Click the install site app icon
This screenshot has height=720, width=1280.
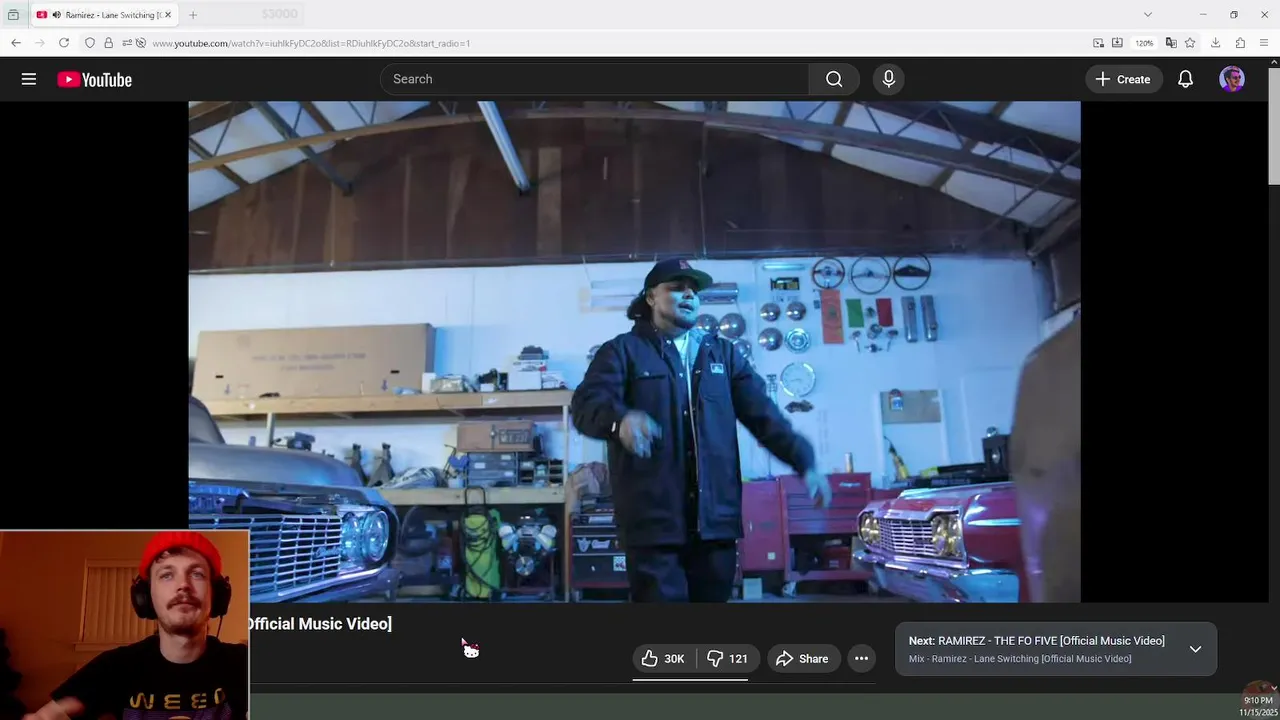tap(1117, 43)
